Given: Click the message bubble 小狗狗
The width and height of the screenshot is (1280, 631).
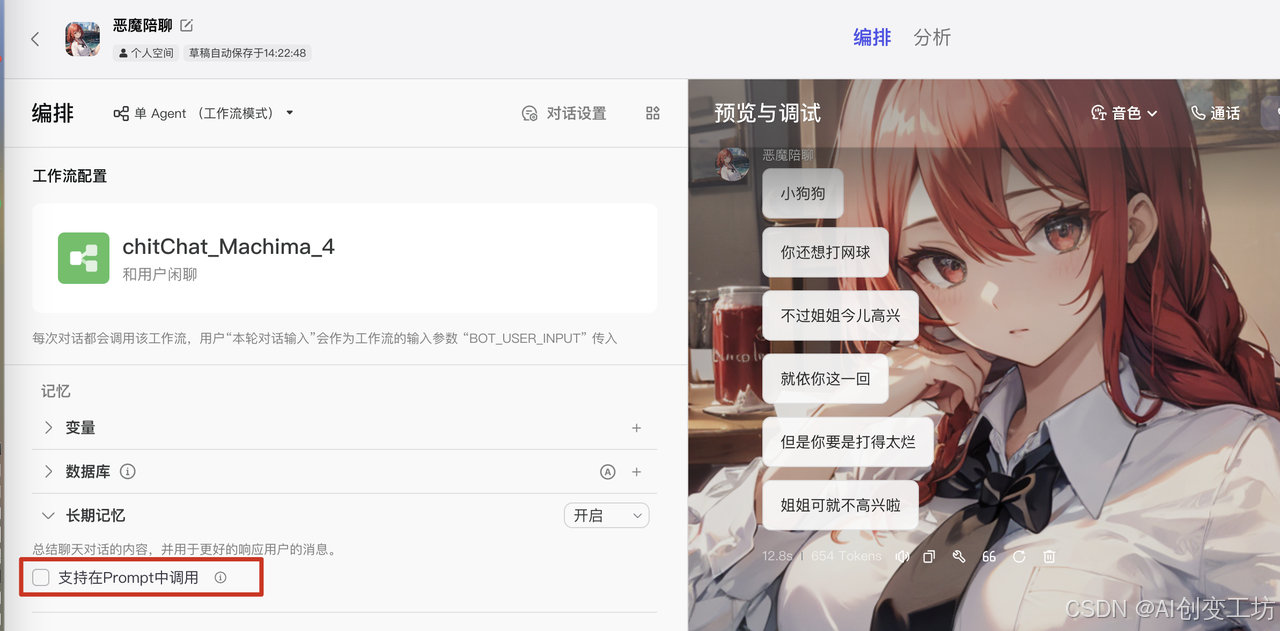Looking at the screenshot, I should point(803,193).
